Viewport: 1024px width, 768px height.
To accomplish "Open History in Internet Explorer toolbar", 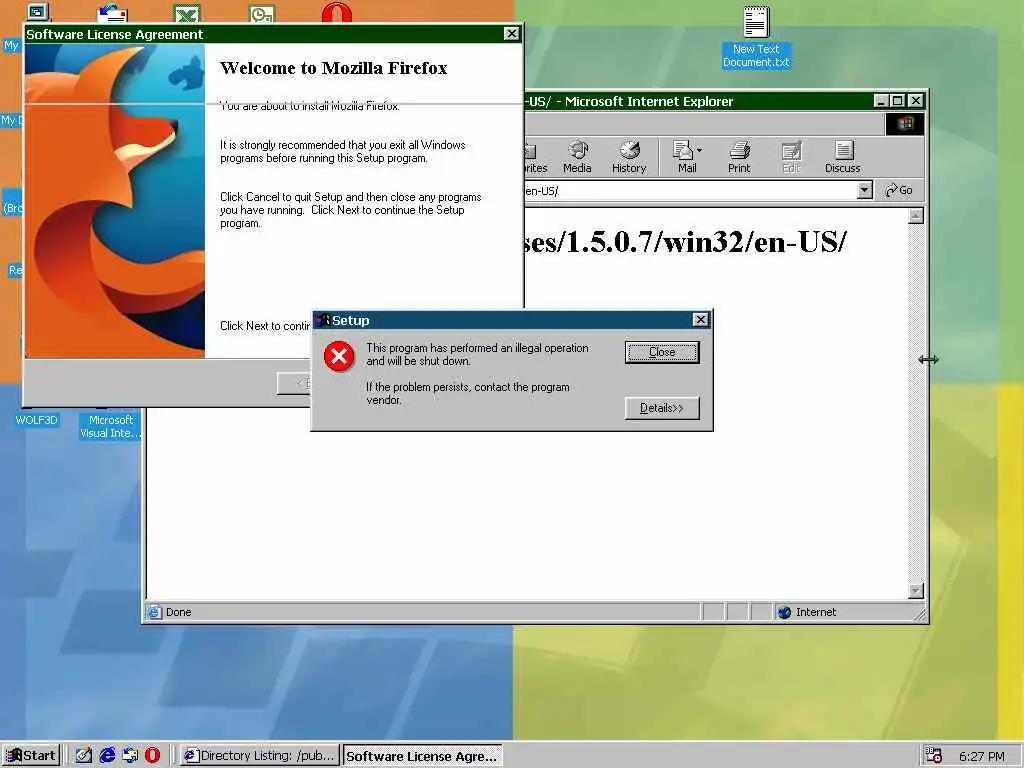I will point(629,157).
